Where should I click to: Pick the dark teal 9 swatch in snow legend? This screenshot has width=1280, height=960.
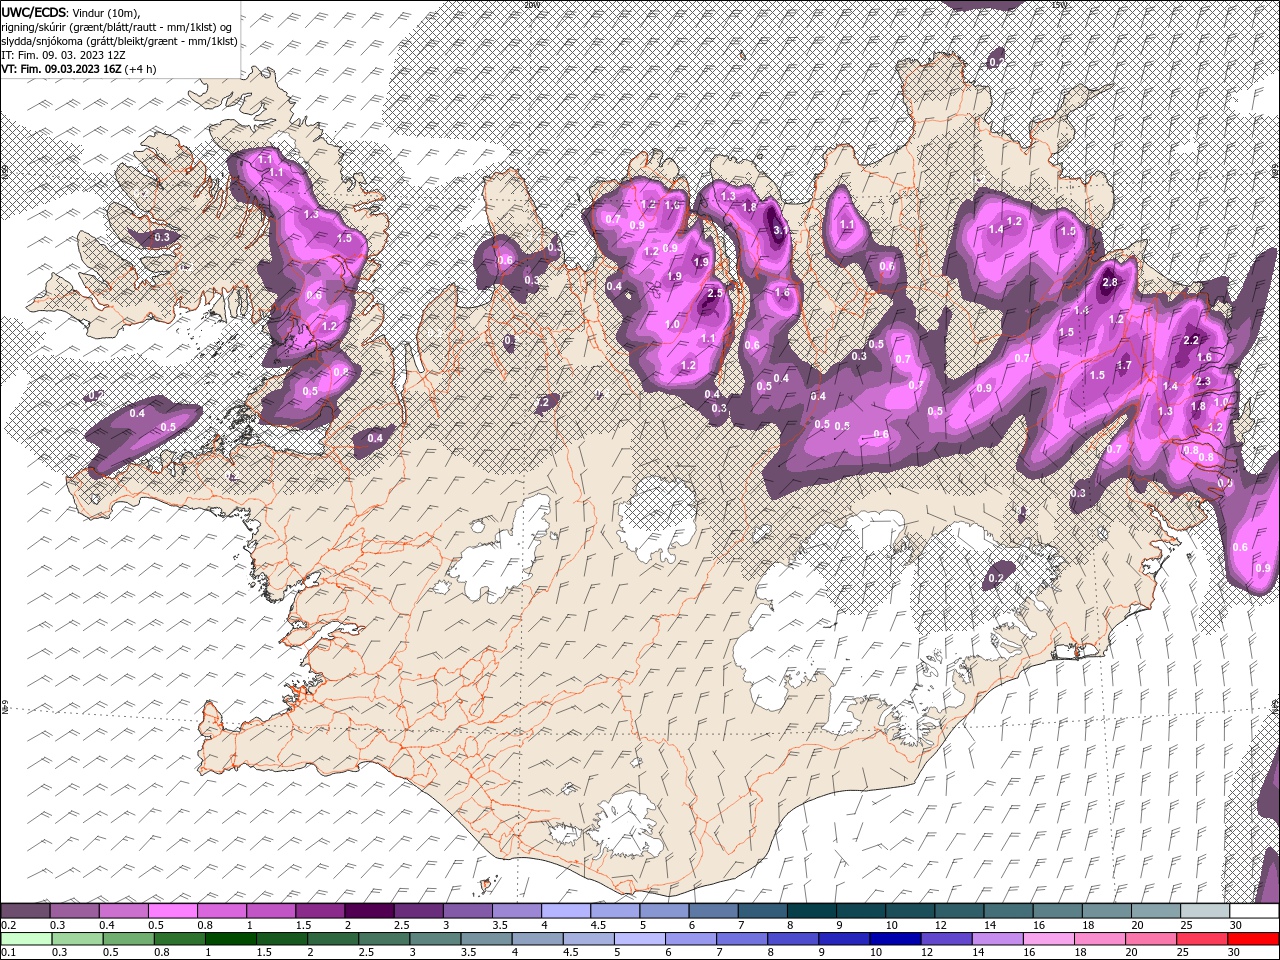tap(862, 911)
